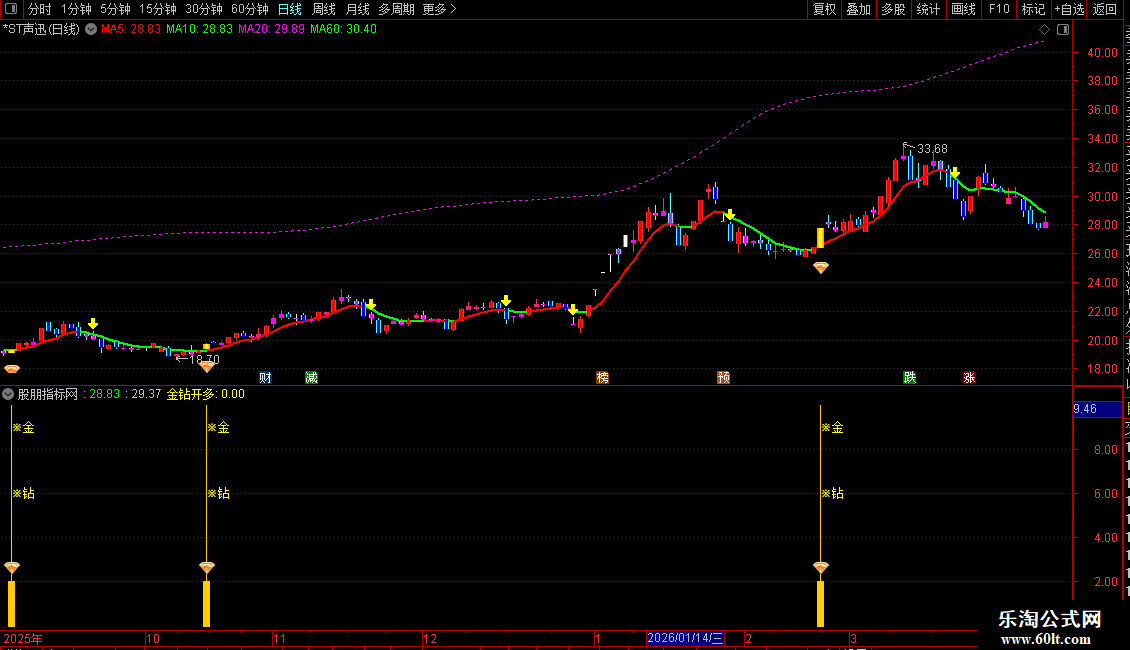Expand the 股朋指标网 indicator dropdown

[8, 394]
